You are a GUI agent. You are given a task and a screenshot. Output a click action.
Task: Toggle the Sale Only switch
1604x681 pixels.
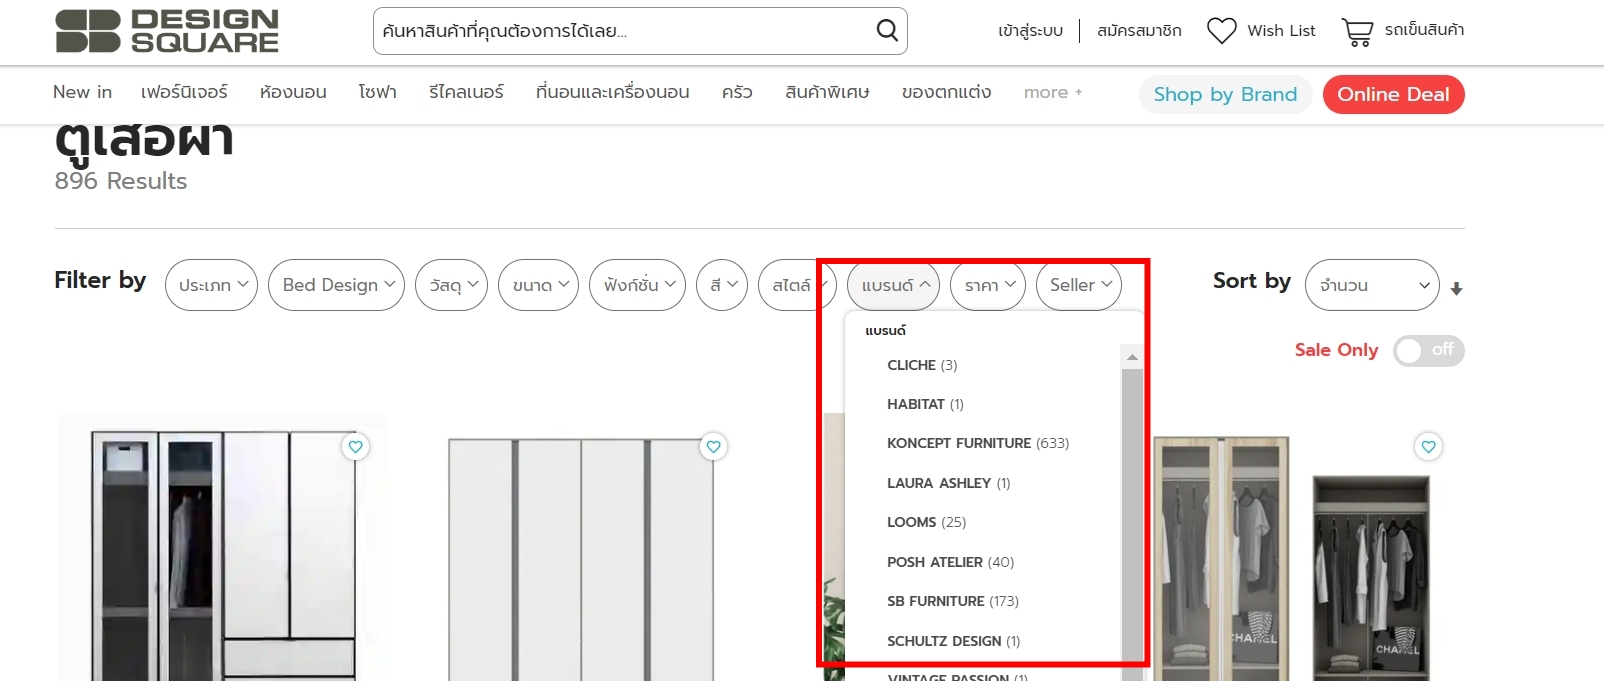(x=1428, y=350)
